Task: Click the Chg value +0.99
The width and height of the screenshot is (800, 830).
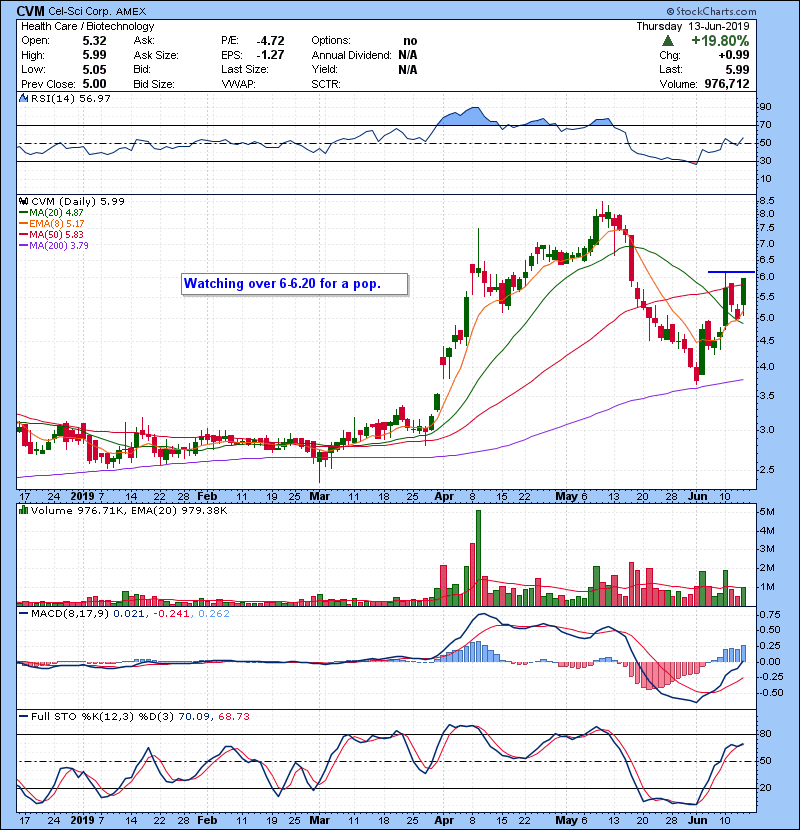Action: pyautogui.click(x=734, y=55)
